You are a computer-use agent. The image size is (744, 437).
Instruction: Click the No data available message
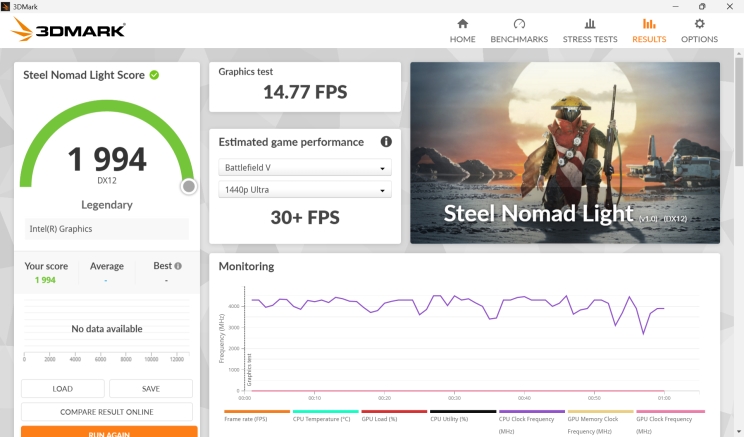(107, 328)
